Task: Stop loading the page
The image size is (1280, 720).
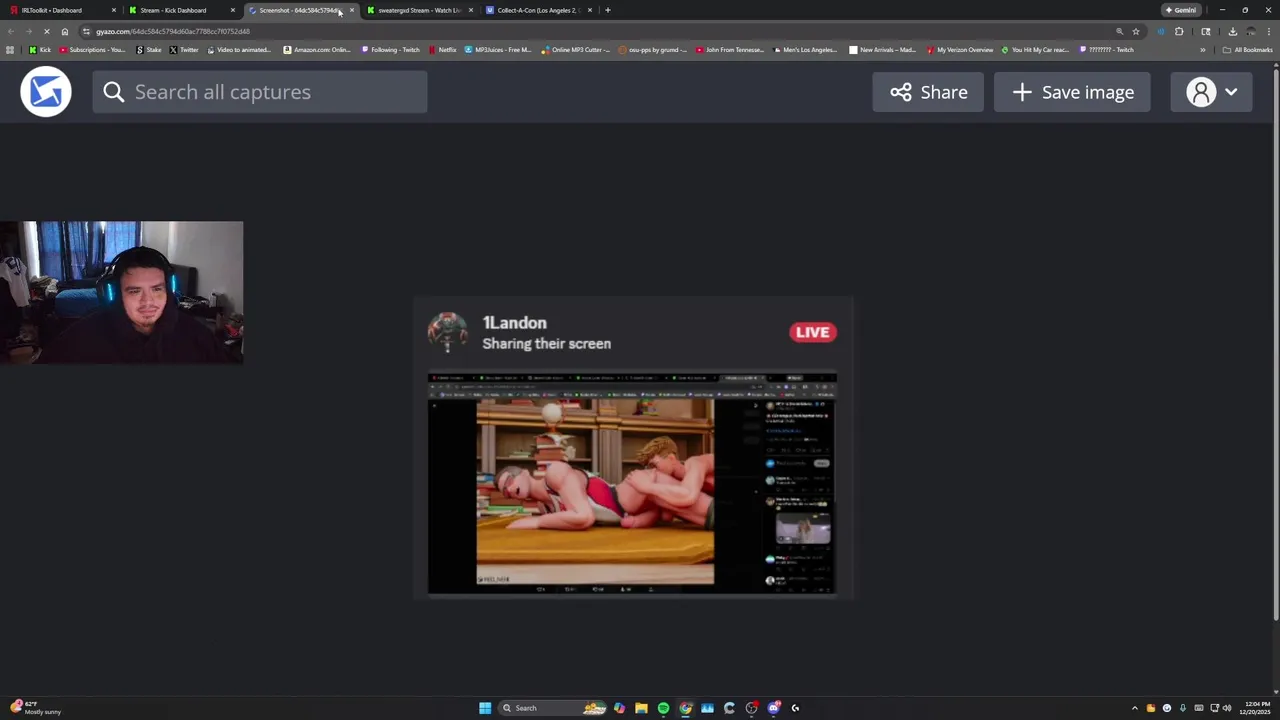Action: (46, 31)
